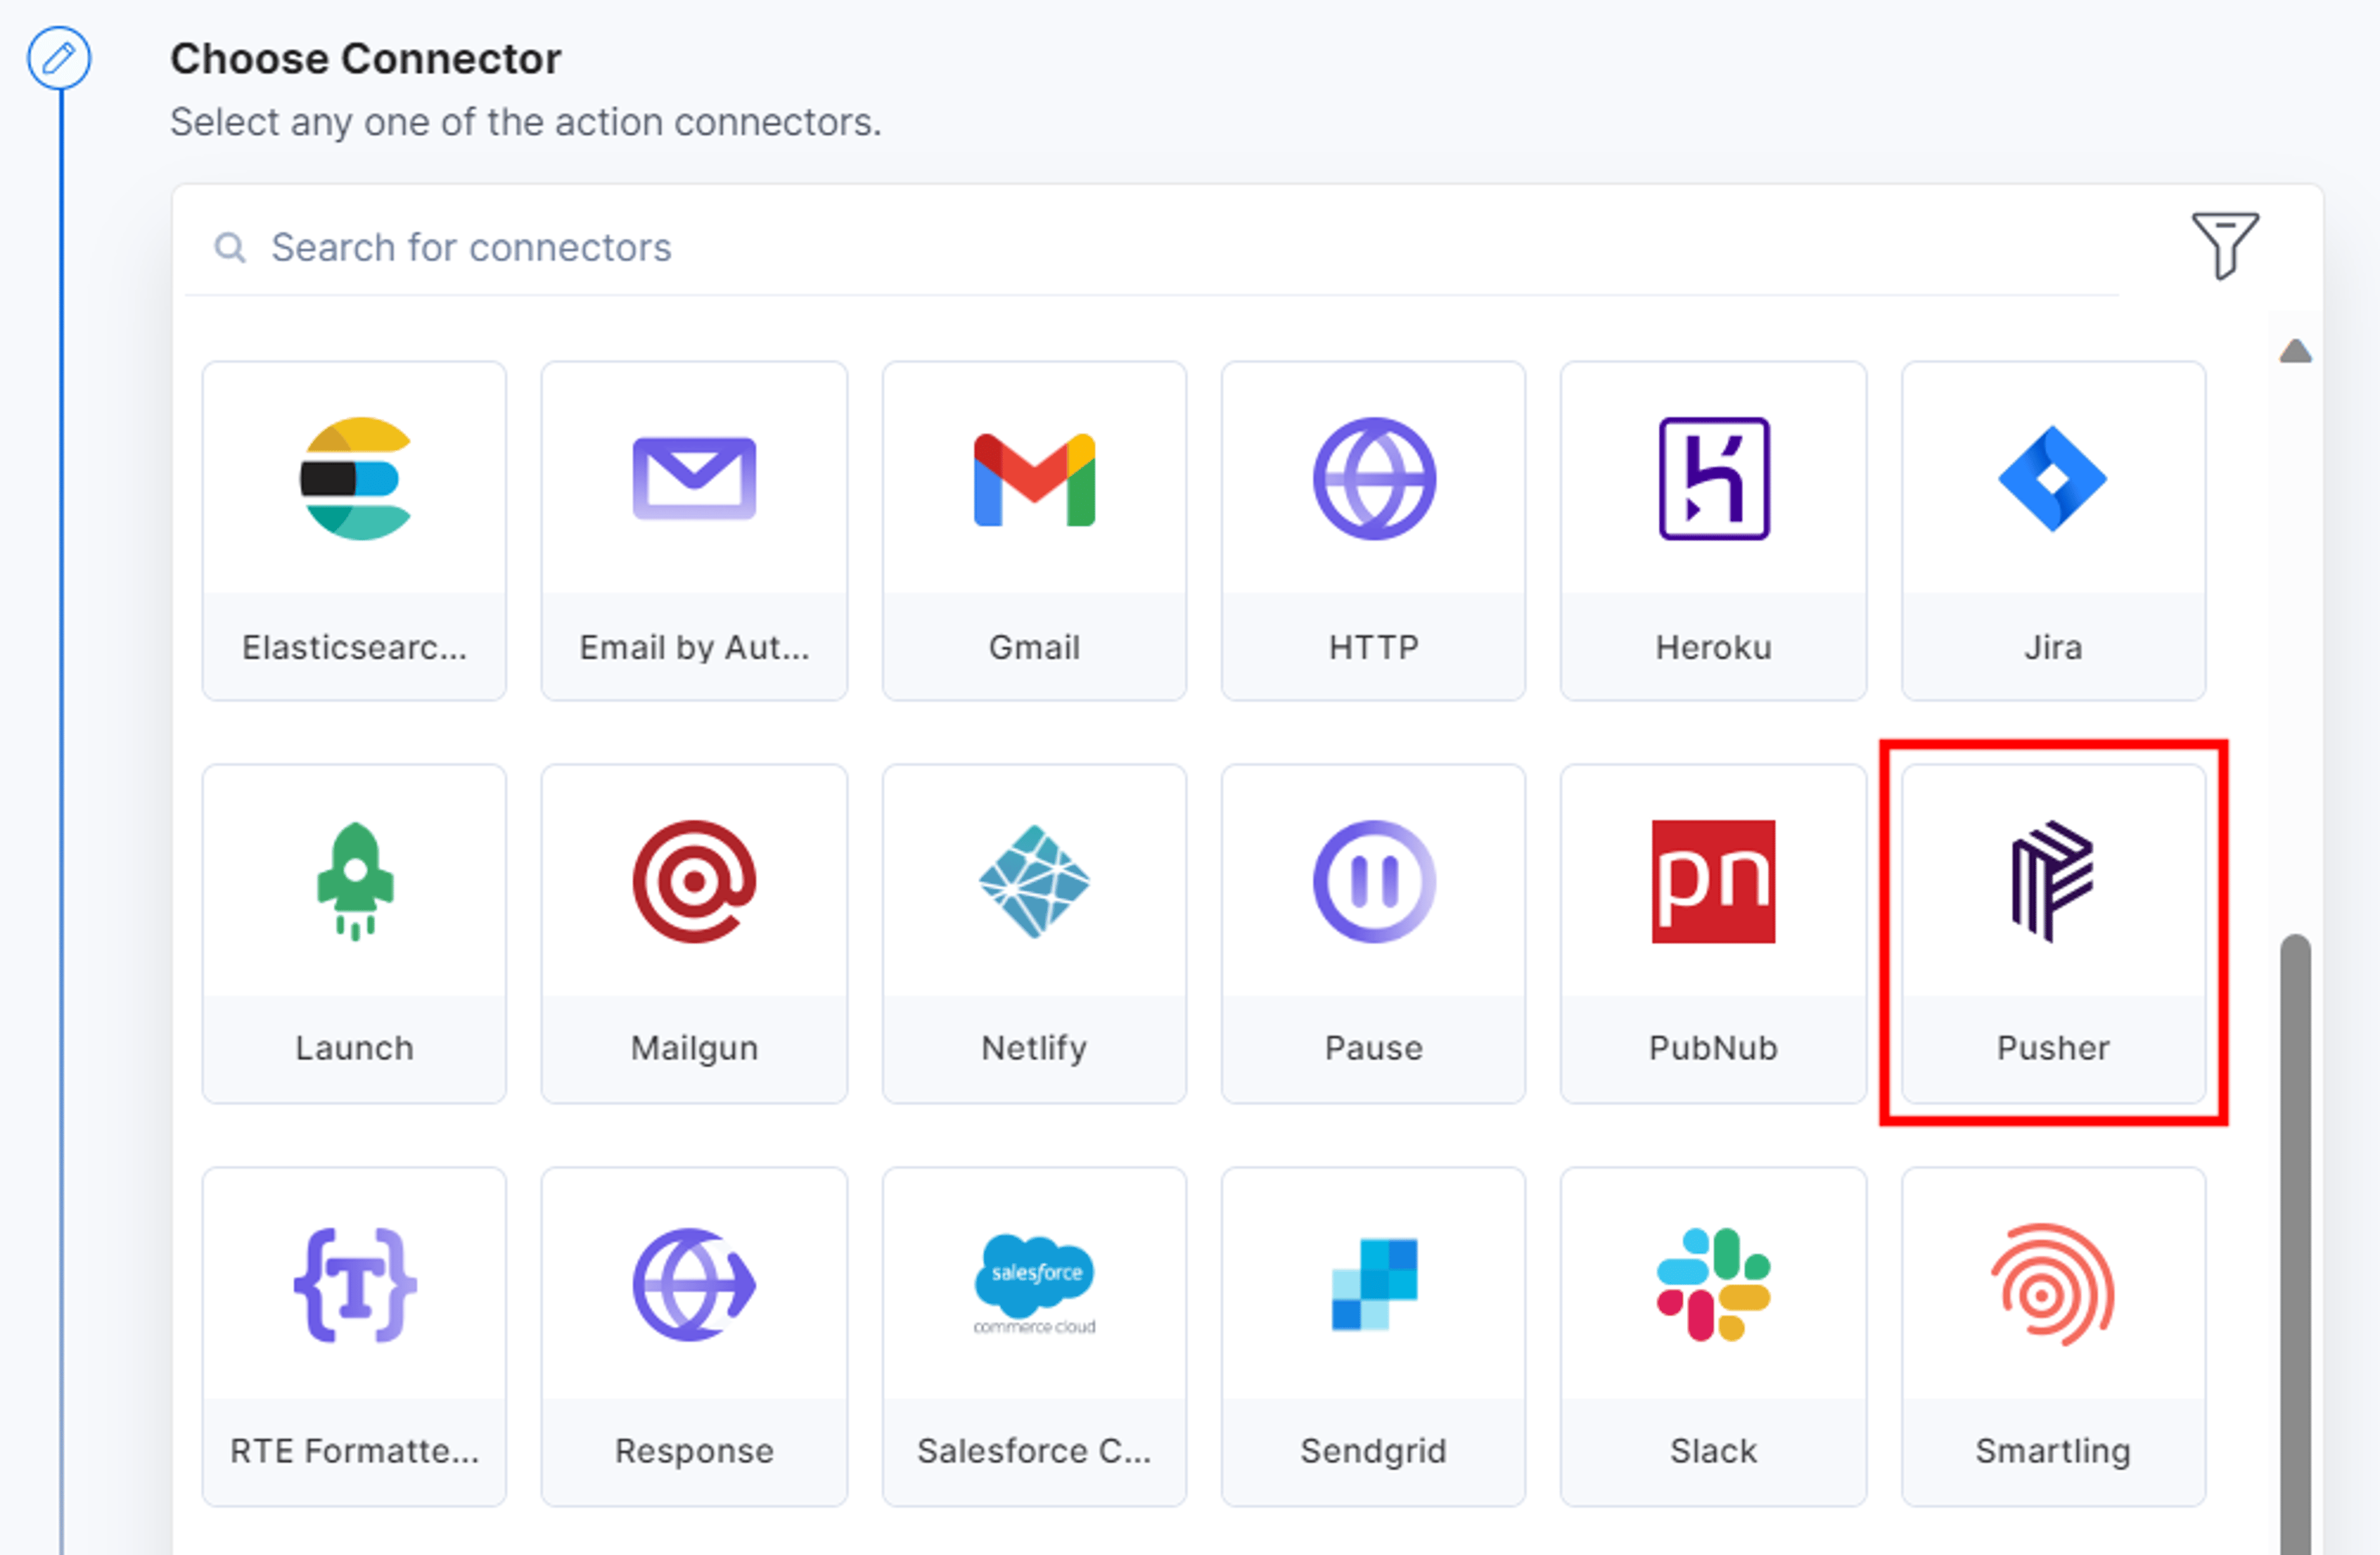
Task: Choose the Sendgrid connector
Action: (x=1373, y=1336)
